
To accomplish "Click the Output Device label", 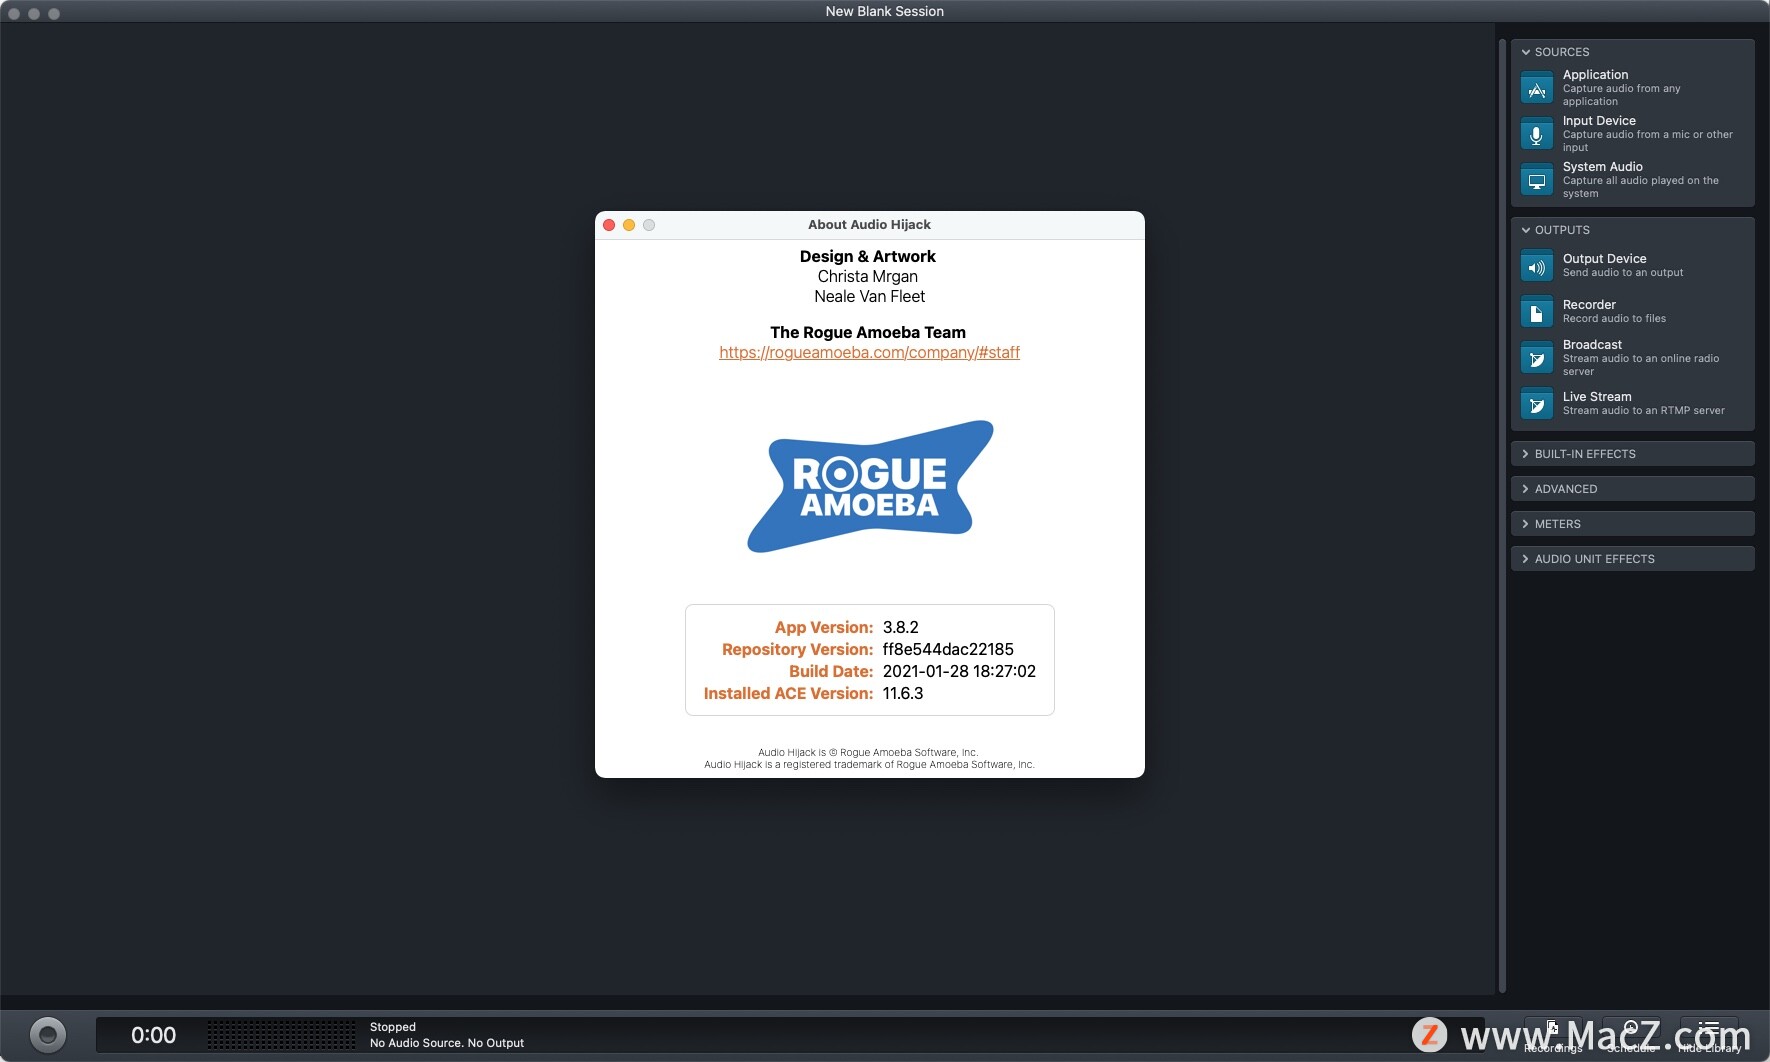I will tap(1604, 259).
